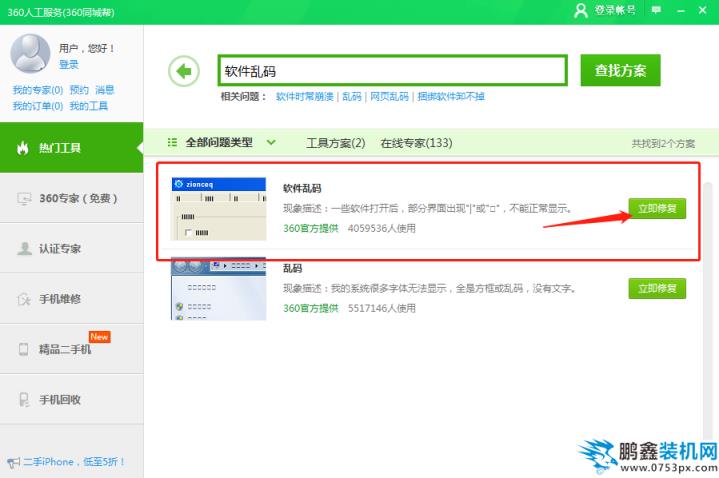Open 手机回收 in sidebar
Screen dimensions: 719x478
click(x=72, y=399)
